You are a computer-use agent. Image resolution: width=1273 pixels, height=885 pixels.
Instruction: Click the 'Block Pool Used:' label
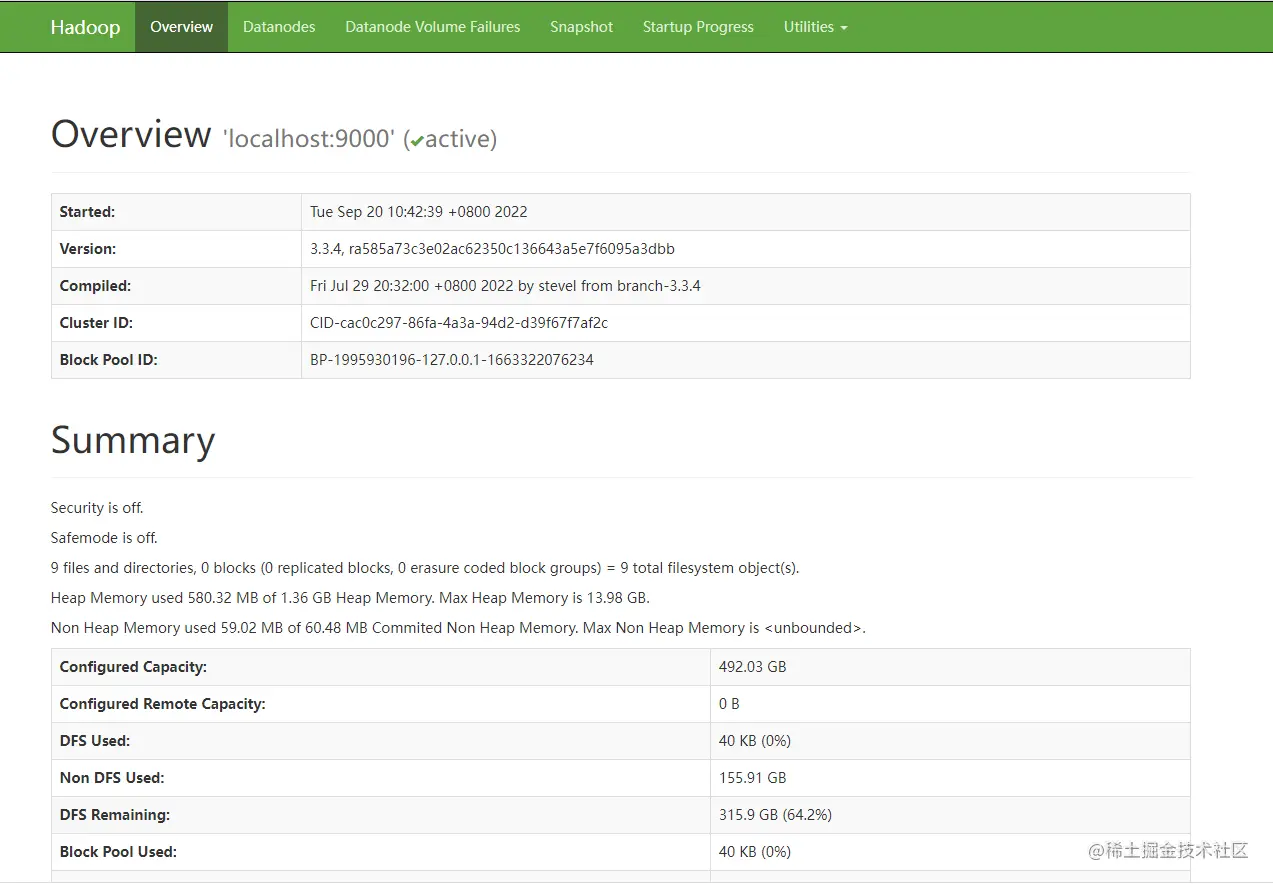pos(118,852)
